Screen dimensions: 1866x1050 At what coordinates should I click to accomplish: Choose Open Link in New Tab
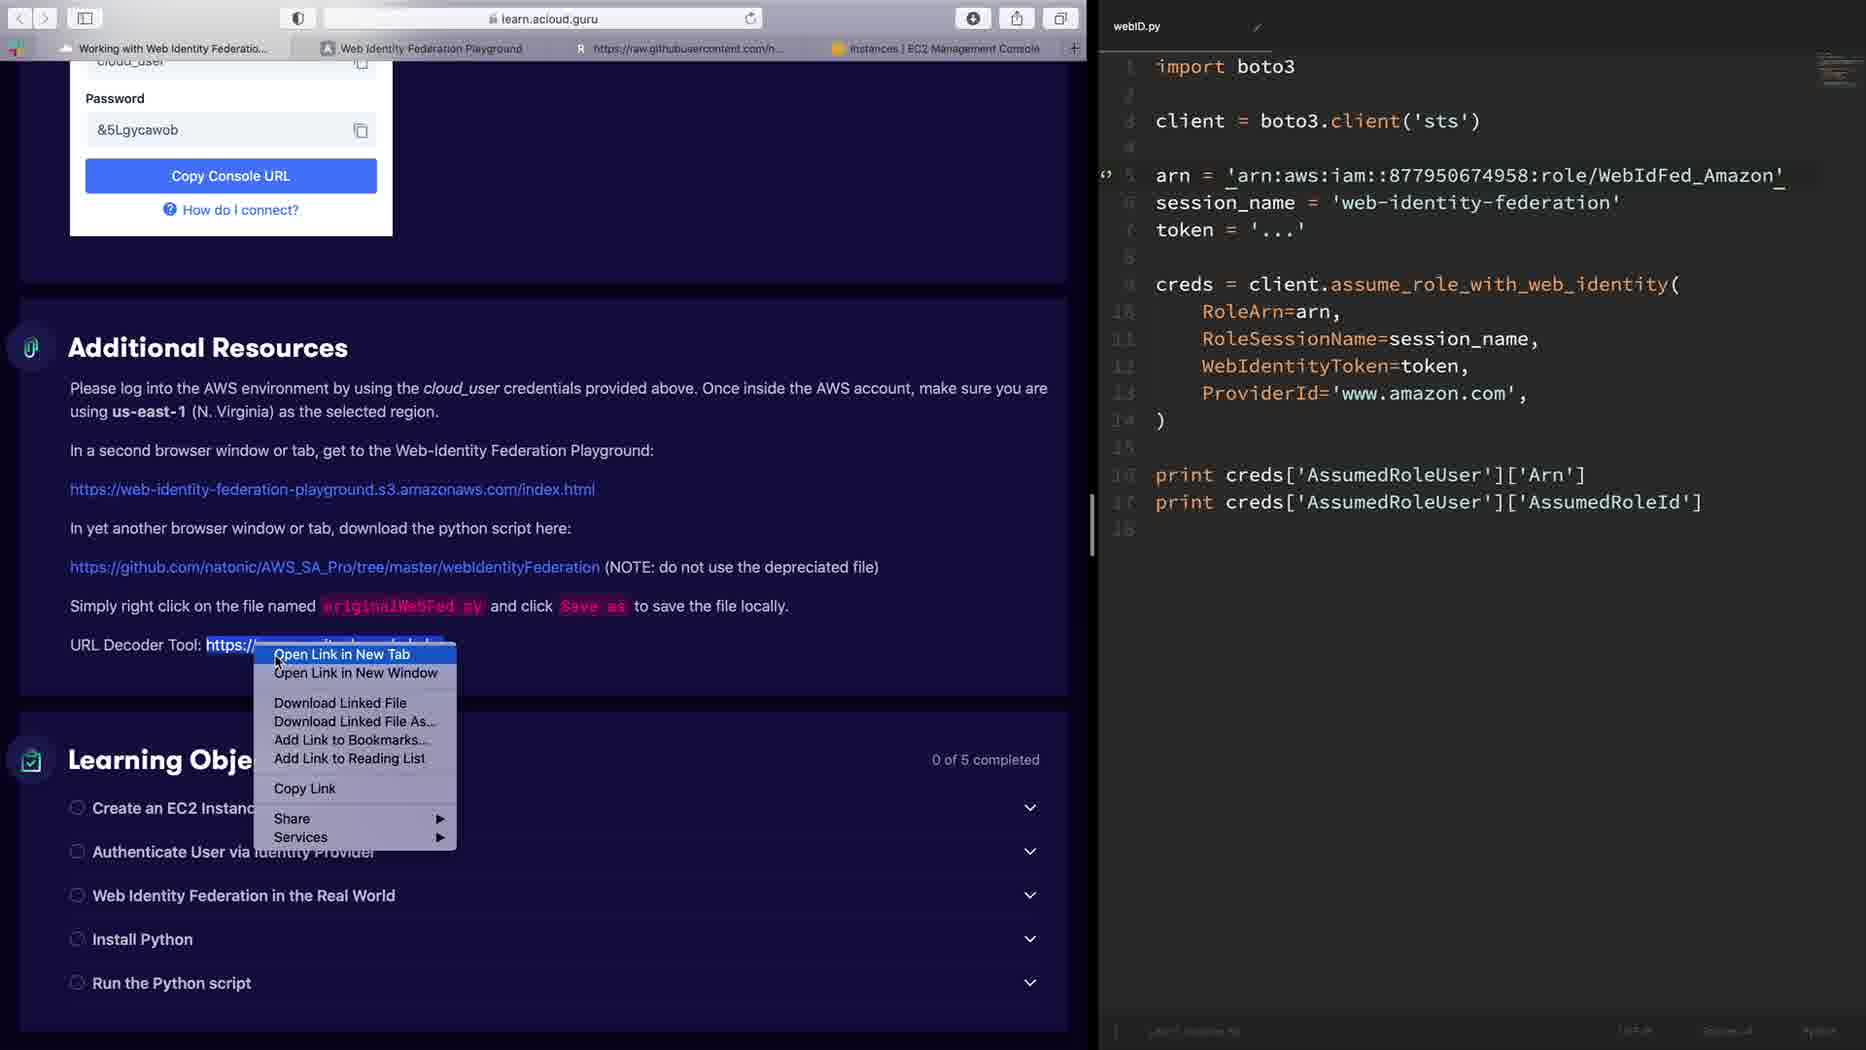[342, 654]
